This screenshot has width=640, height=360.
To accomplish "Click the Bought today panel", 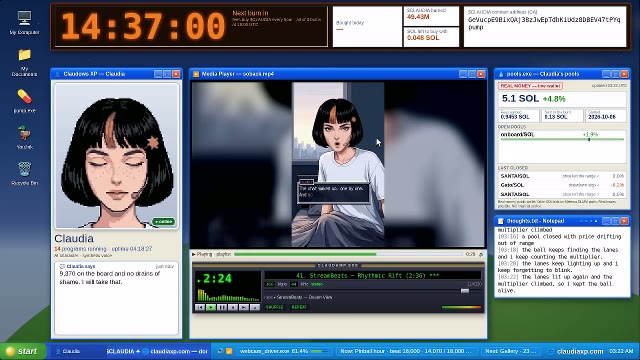I will (367, 27).
